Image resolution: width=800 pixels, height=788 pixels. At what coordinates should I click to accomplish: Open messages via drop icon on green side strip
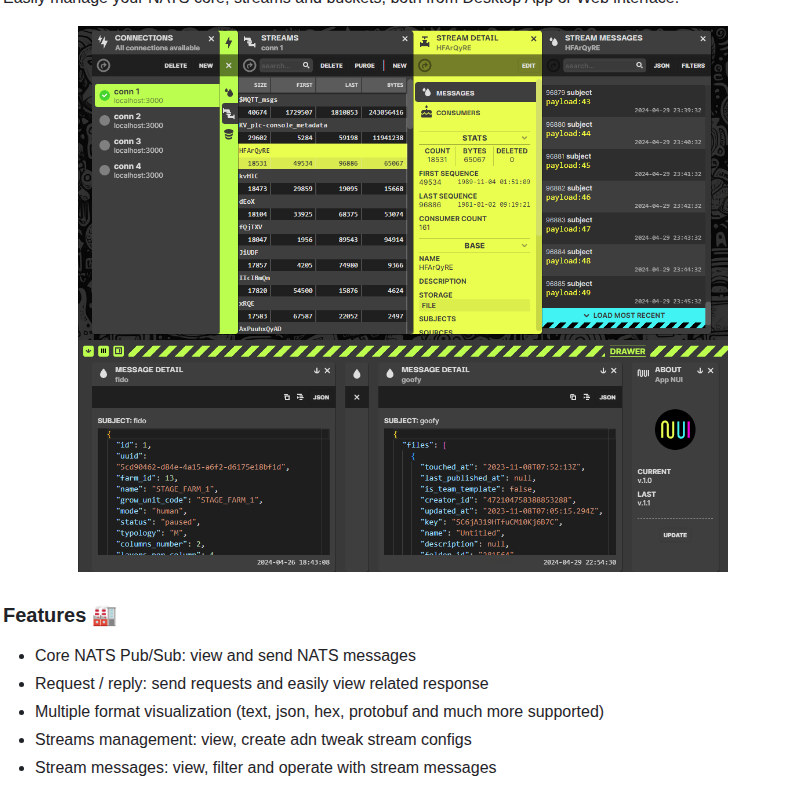pyautogui.click(x=229, y=92)
